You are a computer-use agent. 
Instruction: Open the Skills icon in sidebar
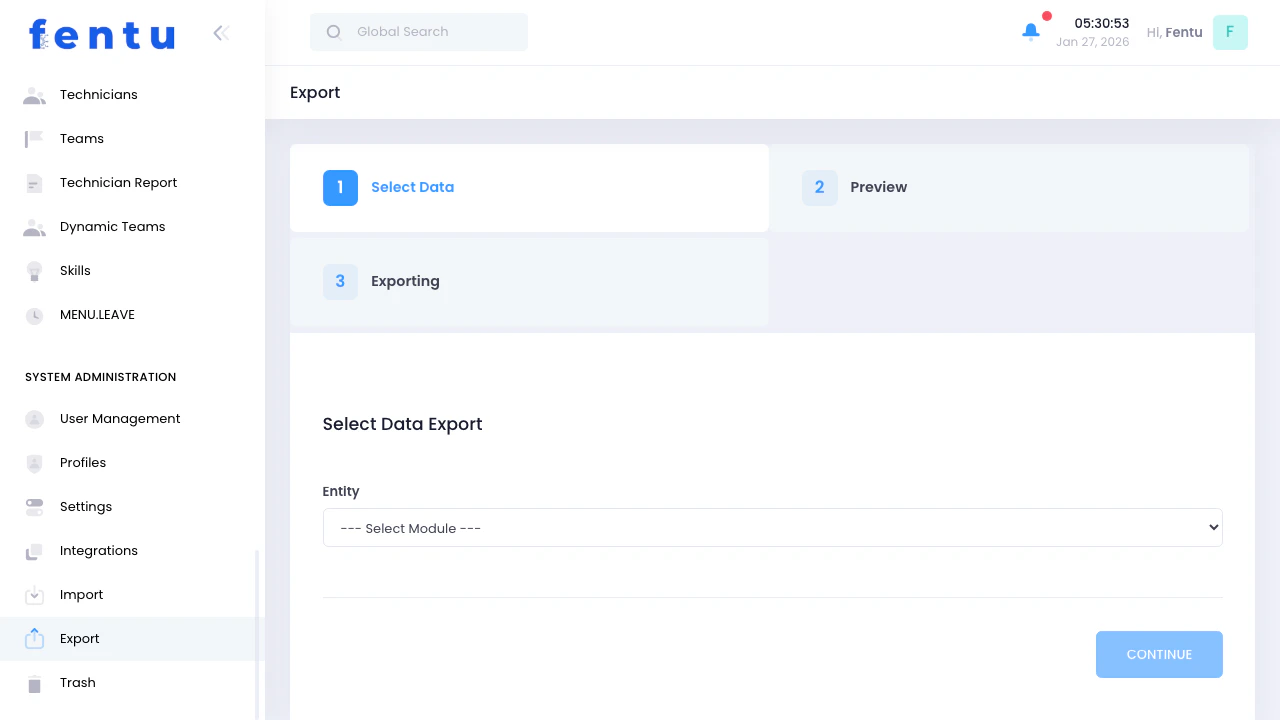pyautogui.click(x=34, y=270)
